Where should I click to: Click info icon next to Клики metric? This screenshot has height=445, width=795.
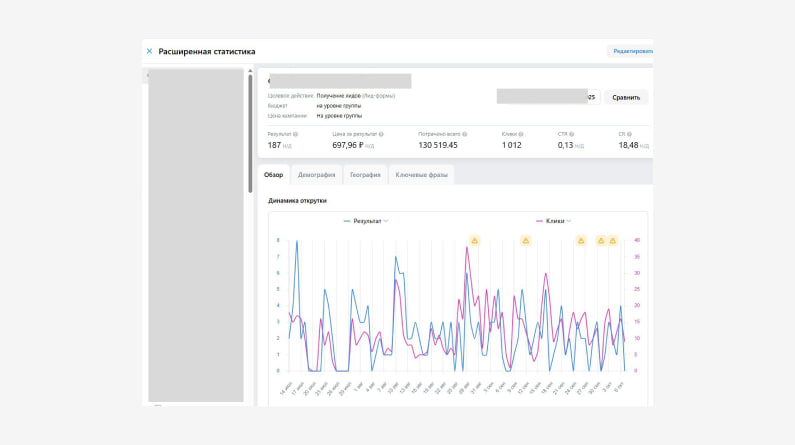click(520, 134)
